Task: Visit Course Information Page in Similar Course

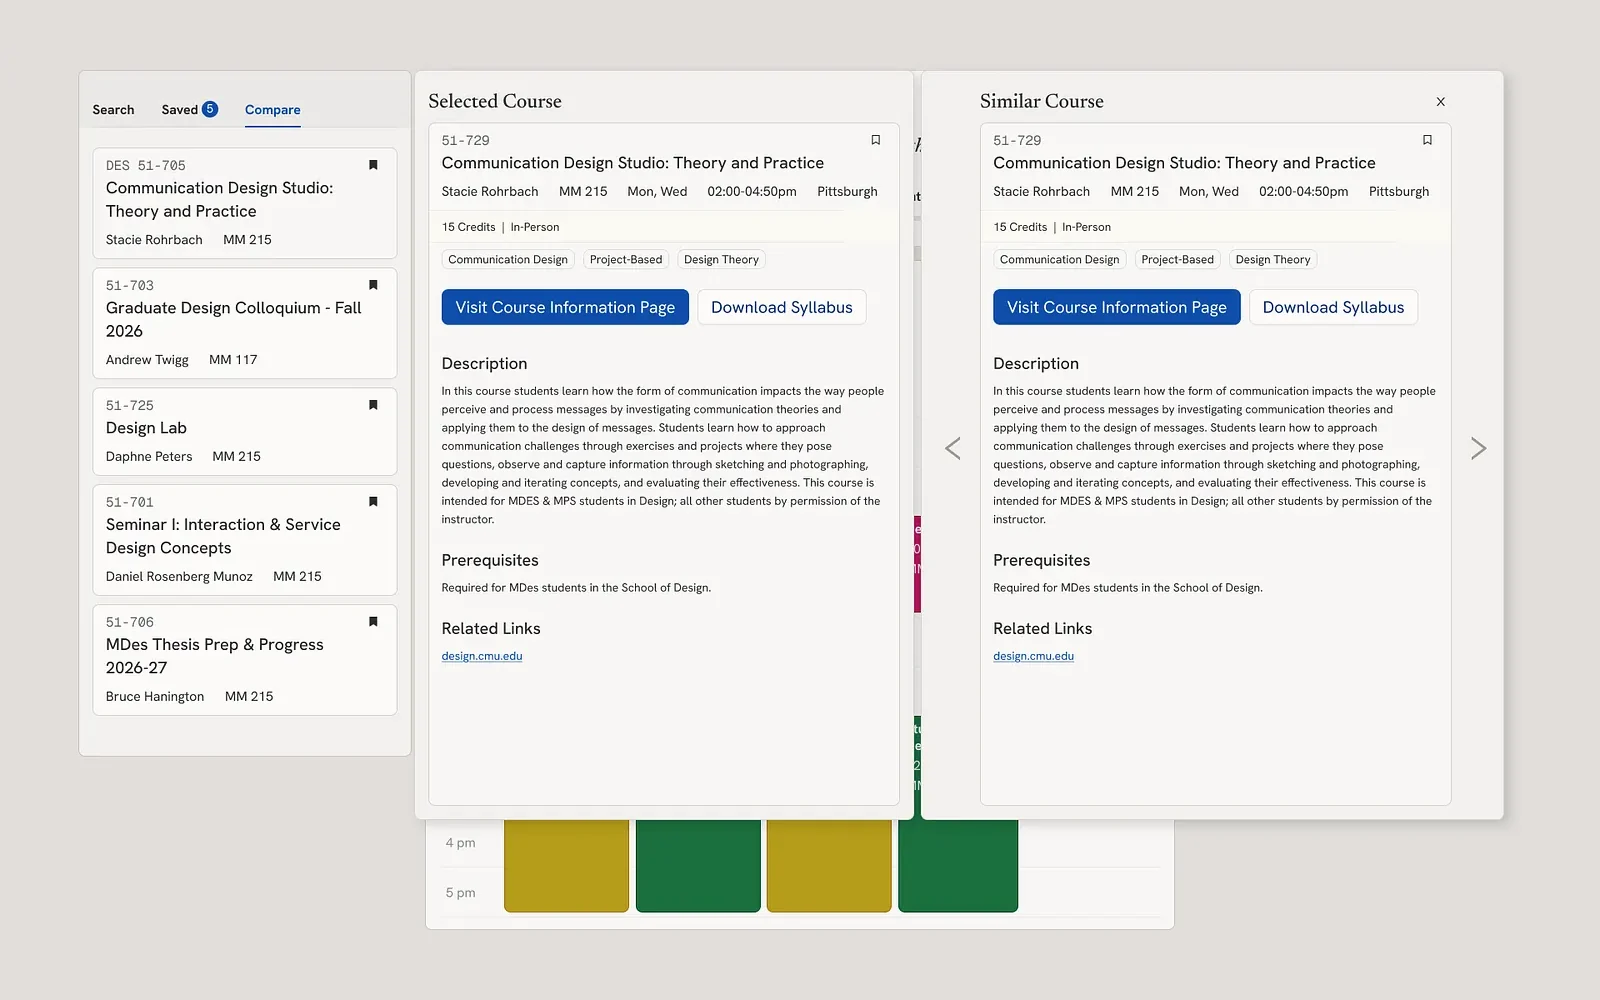Action: [1117, 307]
